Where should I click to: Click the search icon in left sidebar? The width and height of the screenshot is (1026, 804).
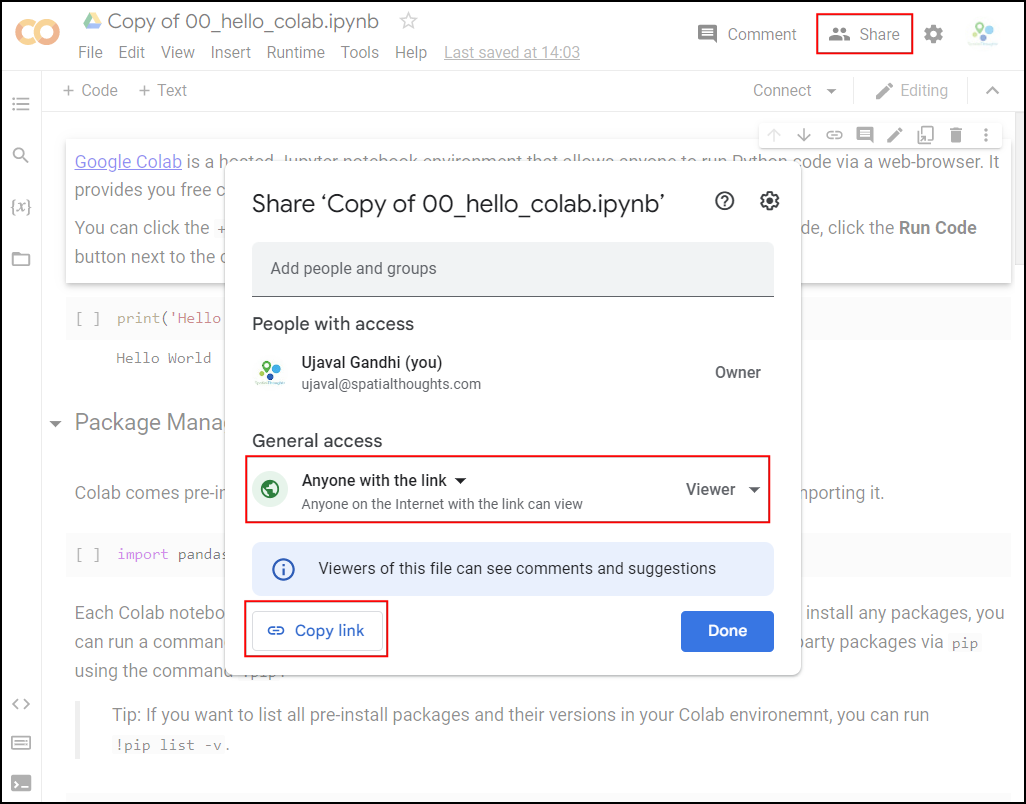[20, 155]
